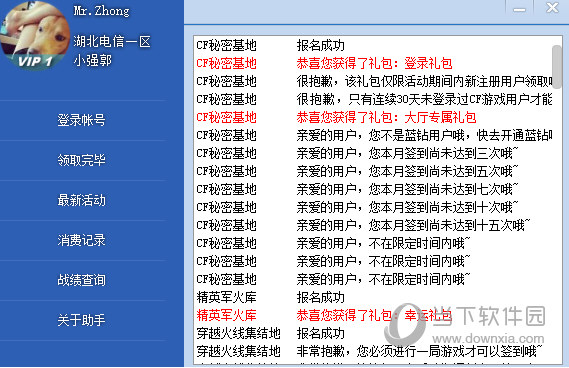Image resolution: width=569 pixels, height=368 pixels.
Task: Select the 必须进行一局游戏才可以签到 row
Action: (x=374, y=351)
